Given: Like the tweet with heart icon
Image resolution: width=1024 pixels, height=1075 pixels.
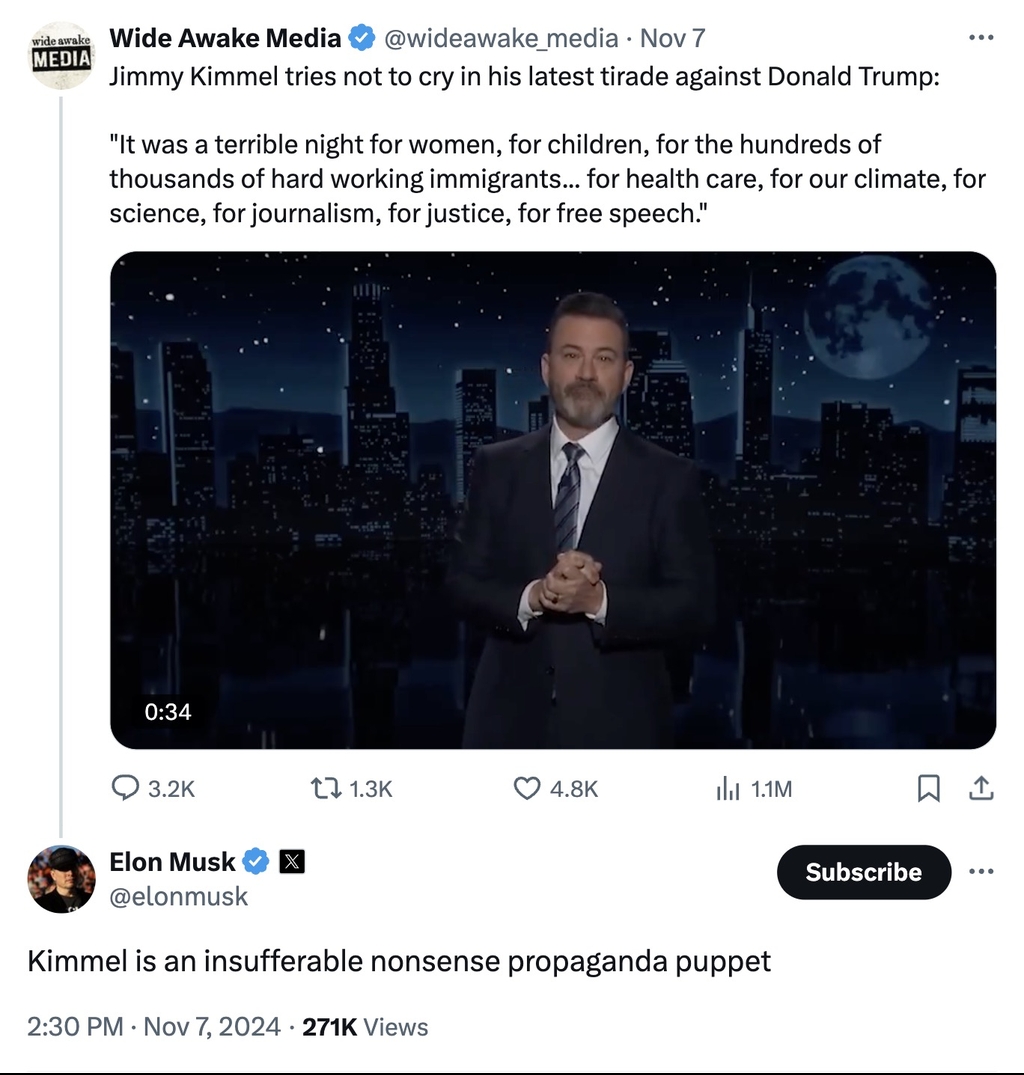Looking at the screenshot, I should pos(527,789).
